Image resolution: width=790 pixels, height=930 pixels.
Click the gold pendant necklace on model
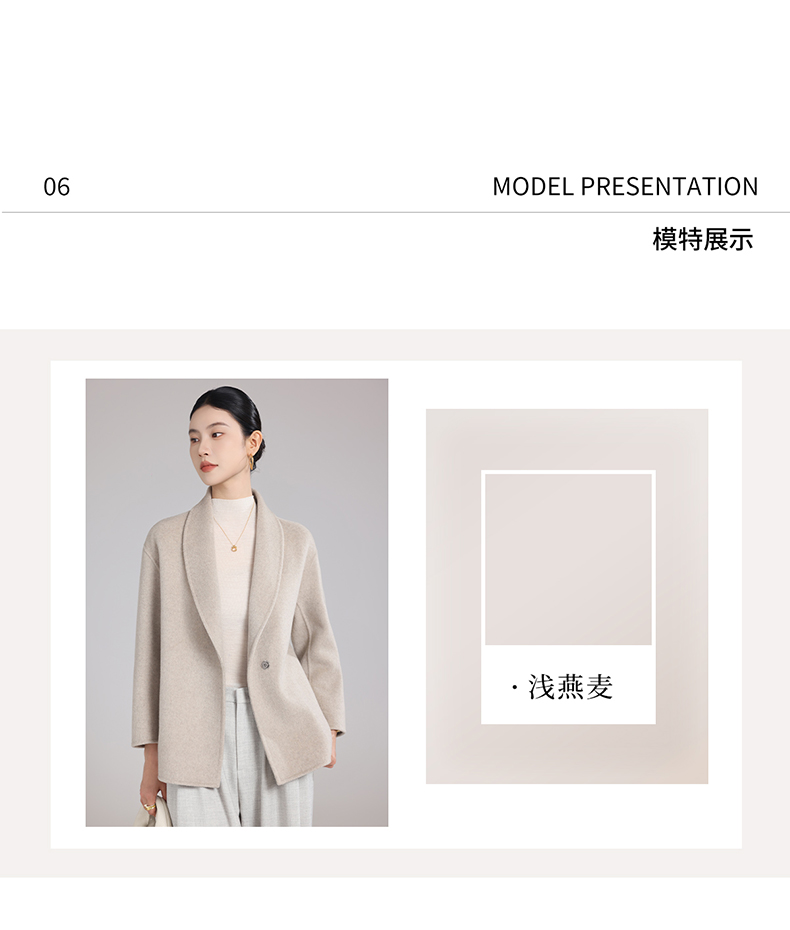coord(235,547)
